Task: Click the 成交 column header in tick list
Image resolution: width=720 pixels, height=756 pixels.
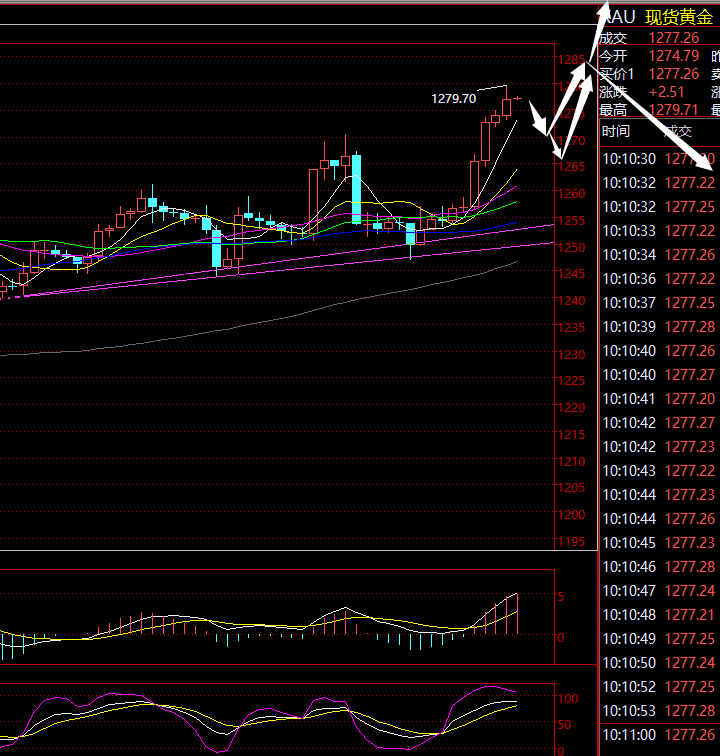Action: [678, 131]
